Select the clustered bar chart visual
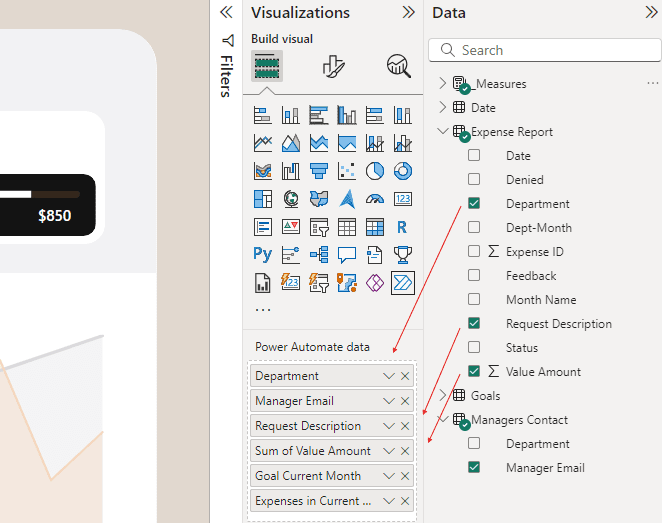This screenshot has height=523, width=662. [x=319, y=115]
